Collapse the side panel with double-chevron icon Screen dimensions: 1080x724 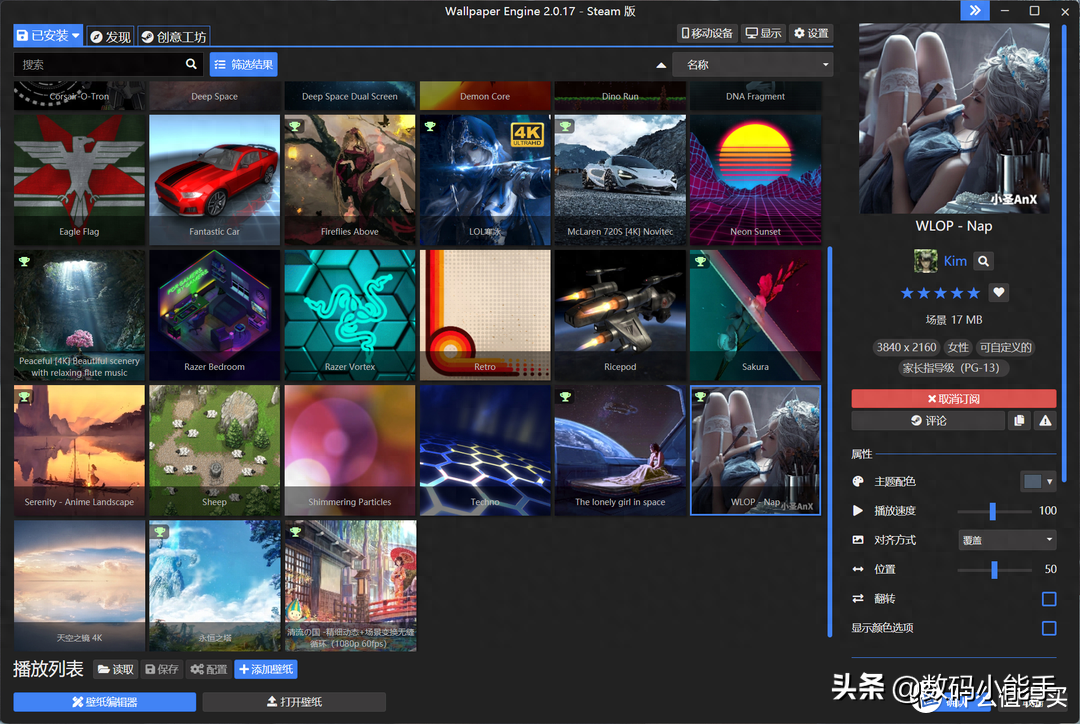(x=975, y=11)
